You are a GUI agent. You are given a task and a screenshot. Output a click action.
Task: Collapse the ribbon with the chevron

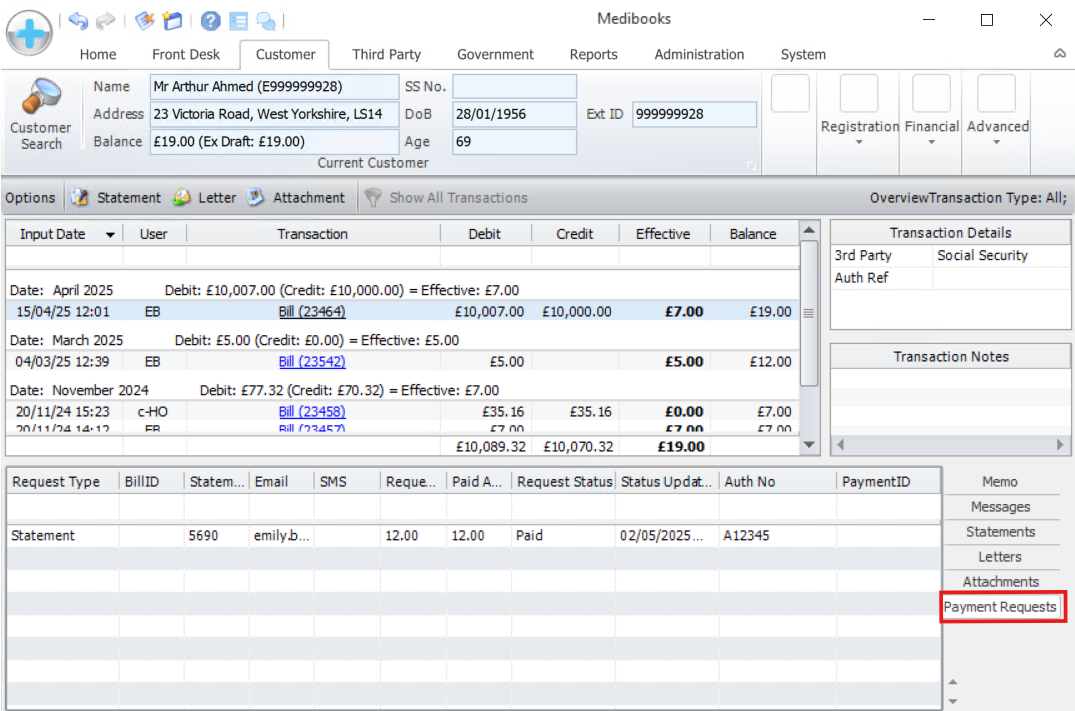(1060, 55)
